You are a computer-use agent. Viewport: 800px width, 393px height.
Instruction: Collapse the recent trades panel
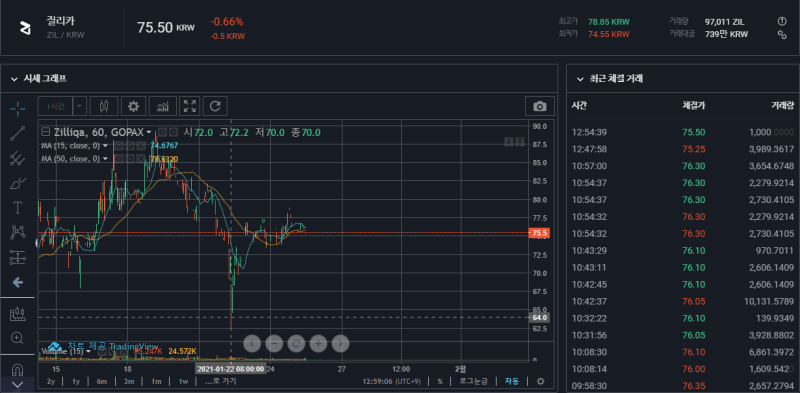tap(580, 79)
